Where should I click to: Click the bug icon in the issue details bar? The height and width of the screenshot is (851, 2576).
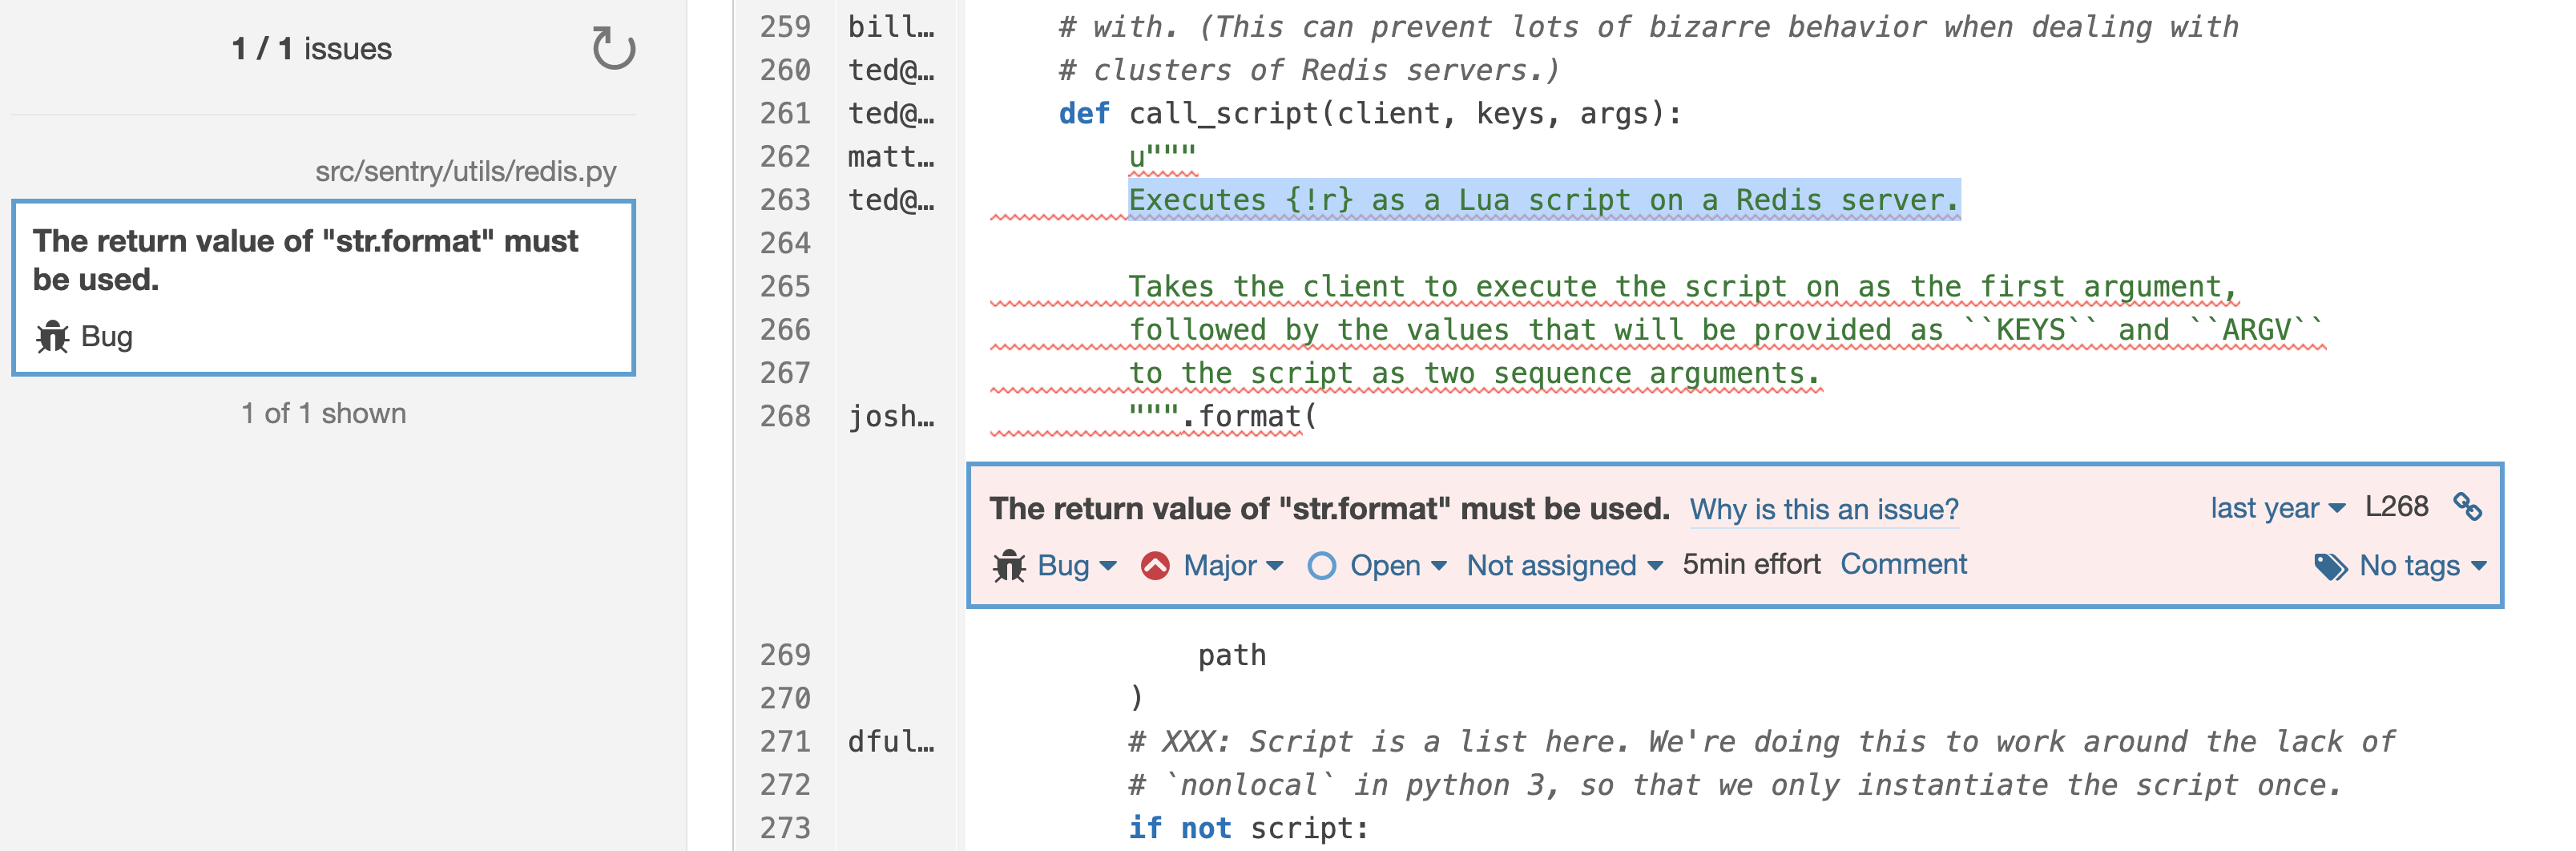pos(1009,566)
